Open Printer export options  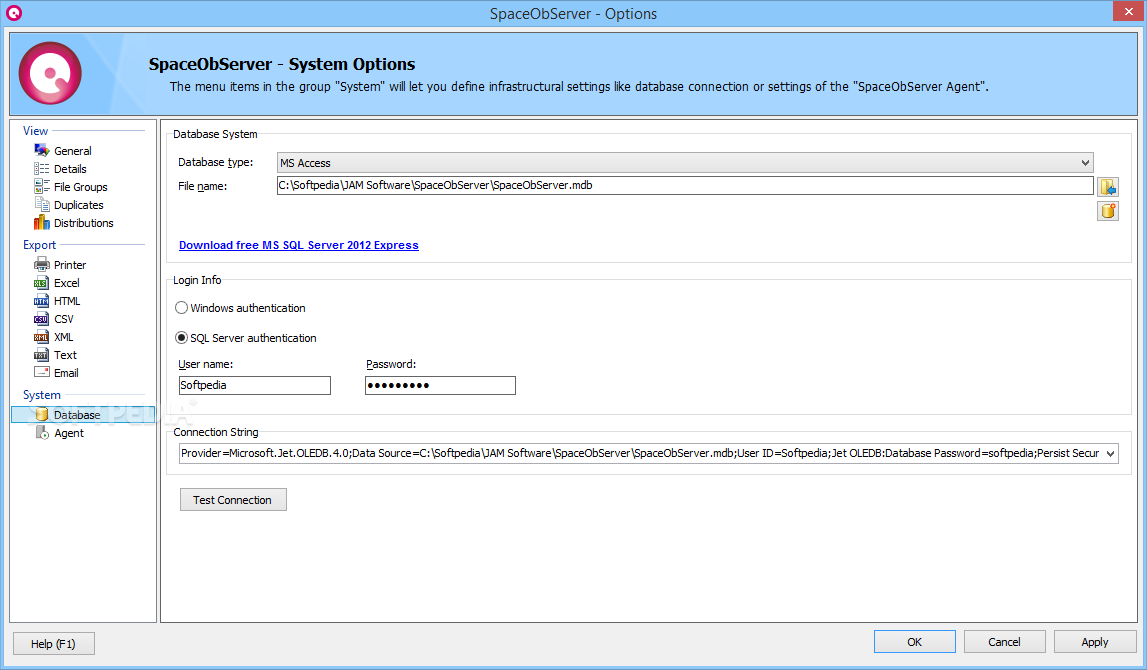69,265
